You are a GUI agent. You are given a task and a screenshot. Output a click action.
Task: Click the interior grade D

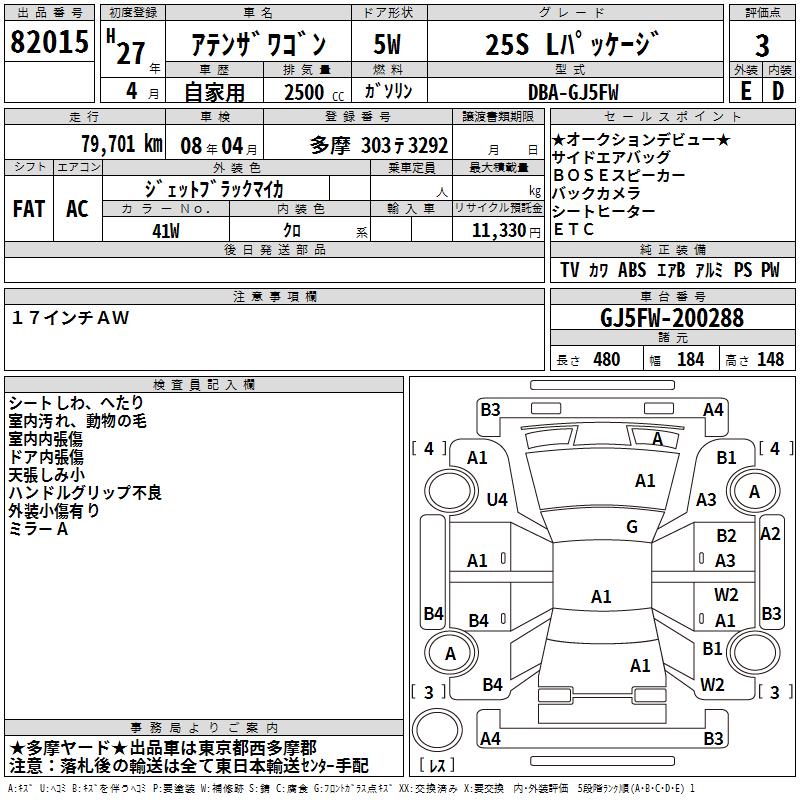click(x=778, y=91)
